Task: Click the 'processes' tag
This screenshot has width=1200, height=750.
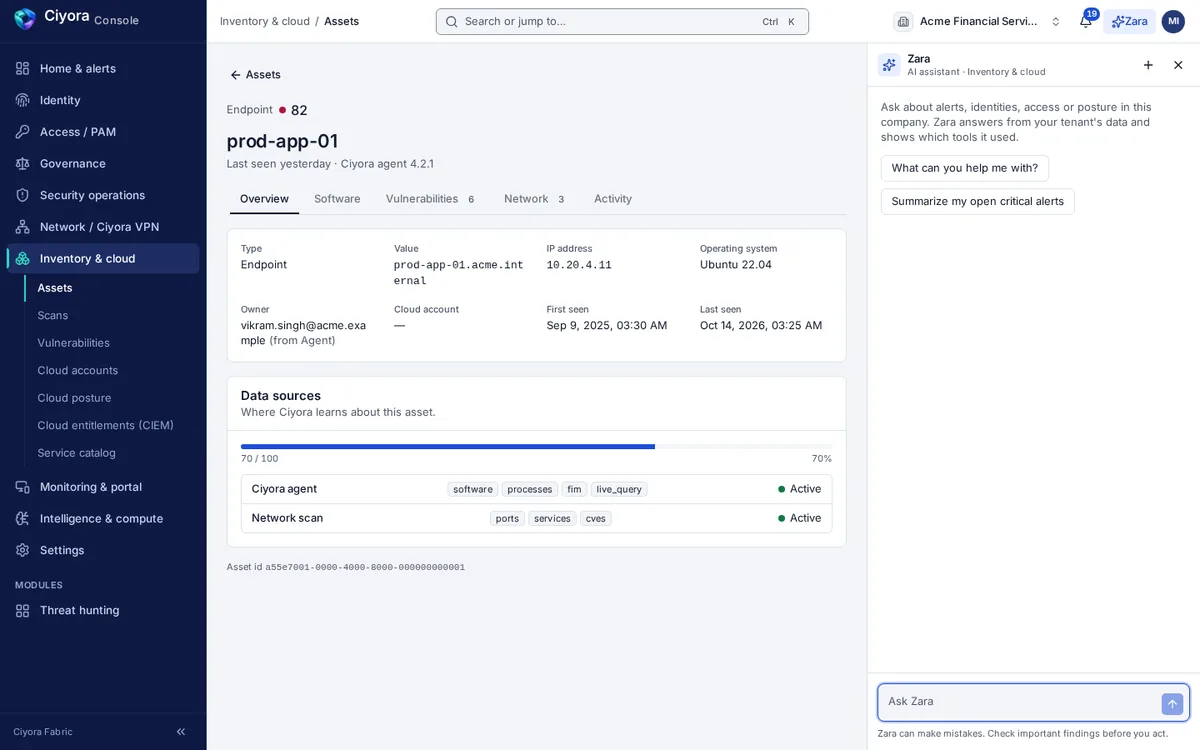Action: coord(530,489)
